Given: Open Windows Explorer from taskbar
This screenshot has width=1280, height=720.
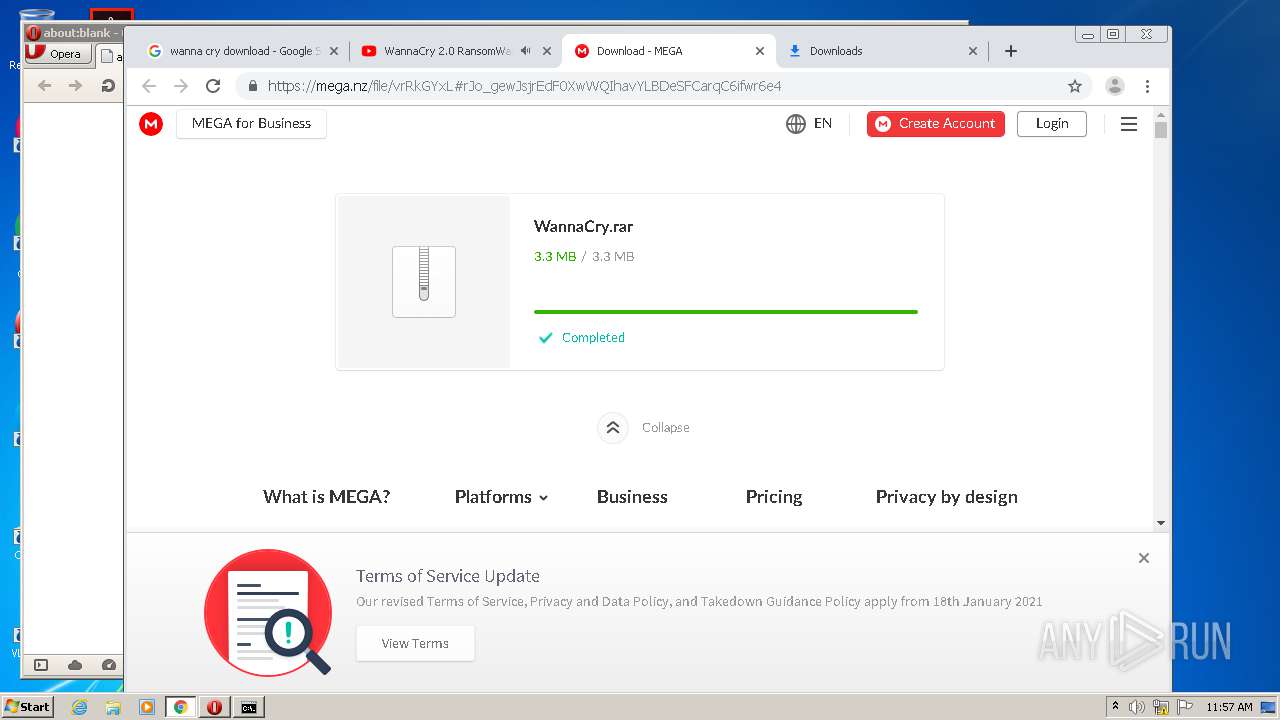Looking at the screenshot, I should [x=113, y=707].
